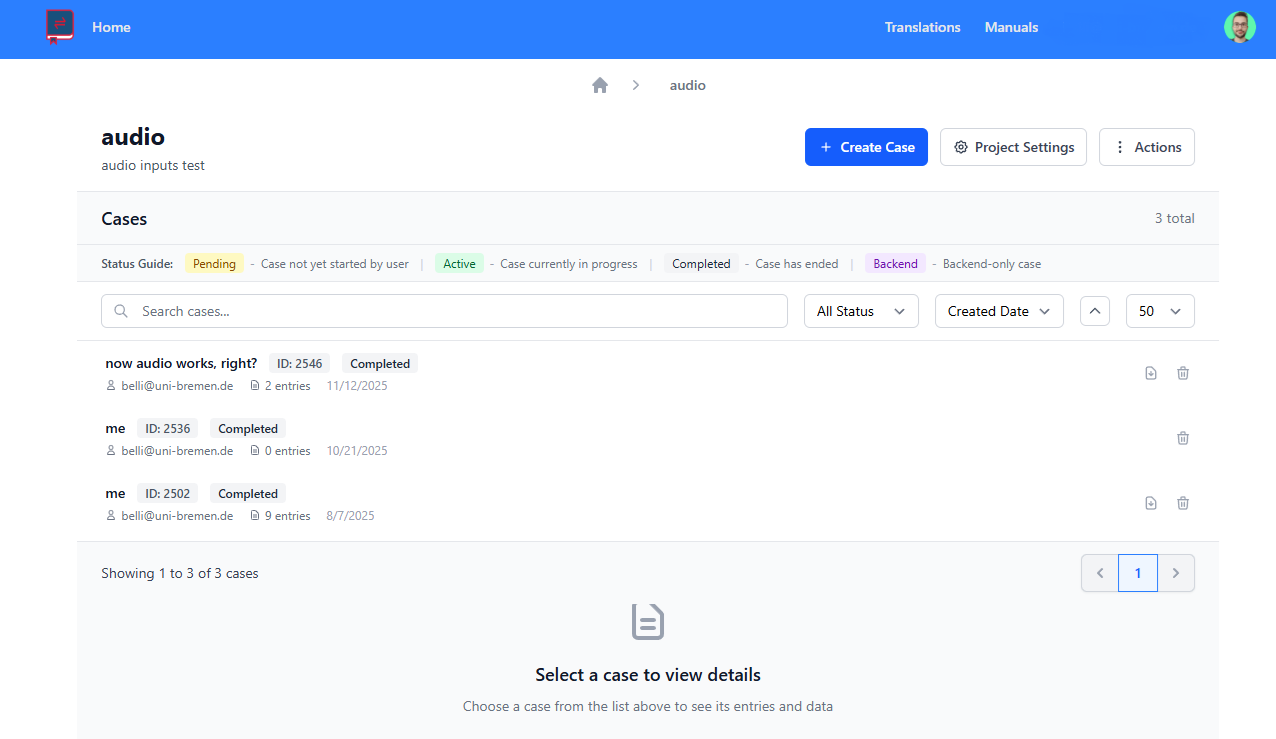Viewport: 1276px width, 739px height.
Task: Click '2 entries' on case 2546
Action: coord(287,386)
